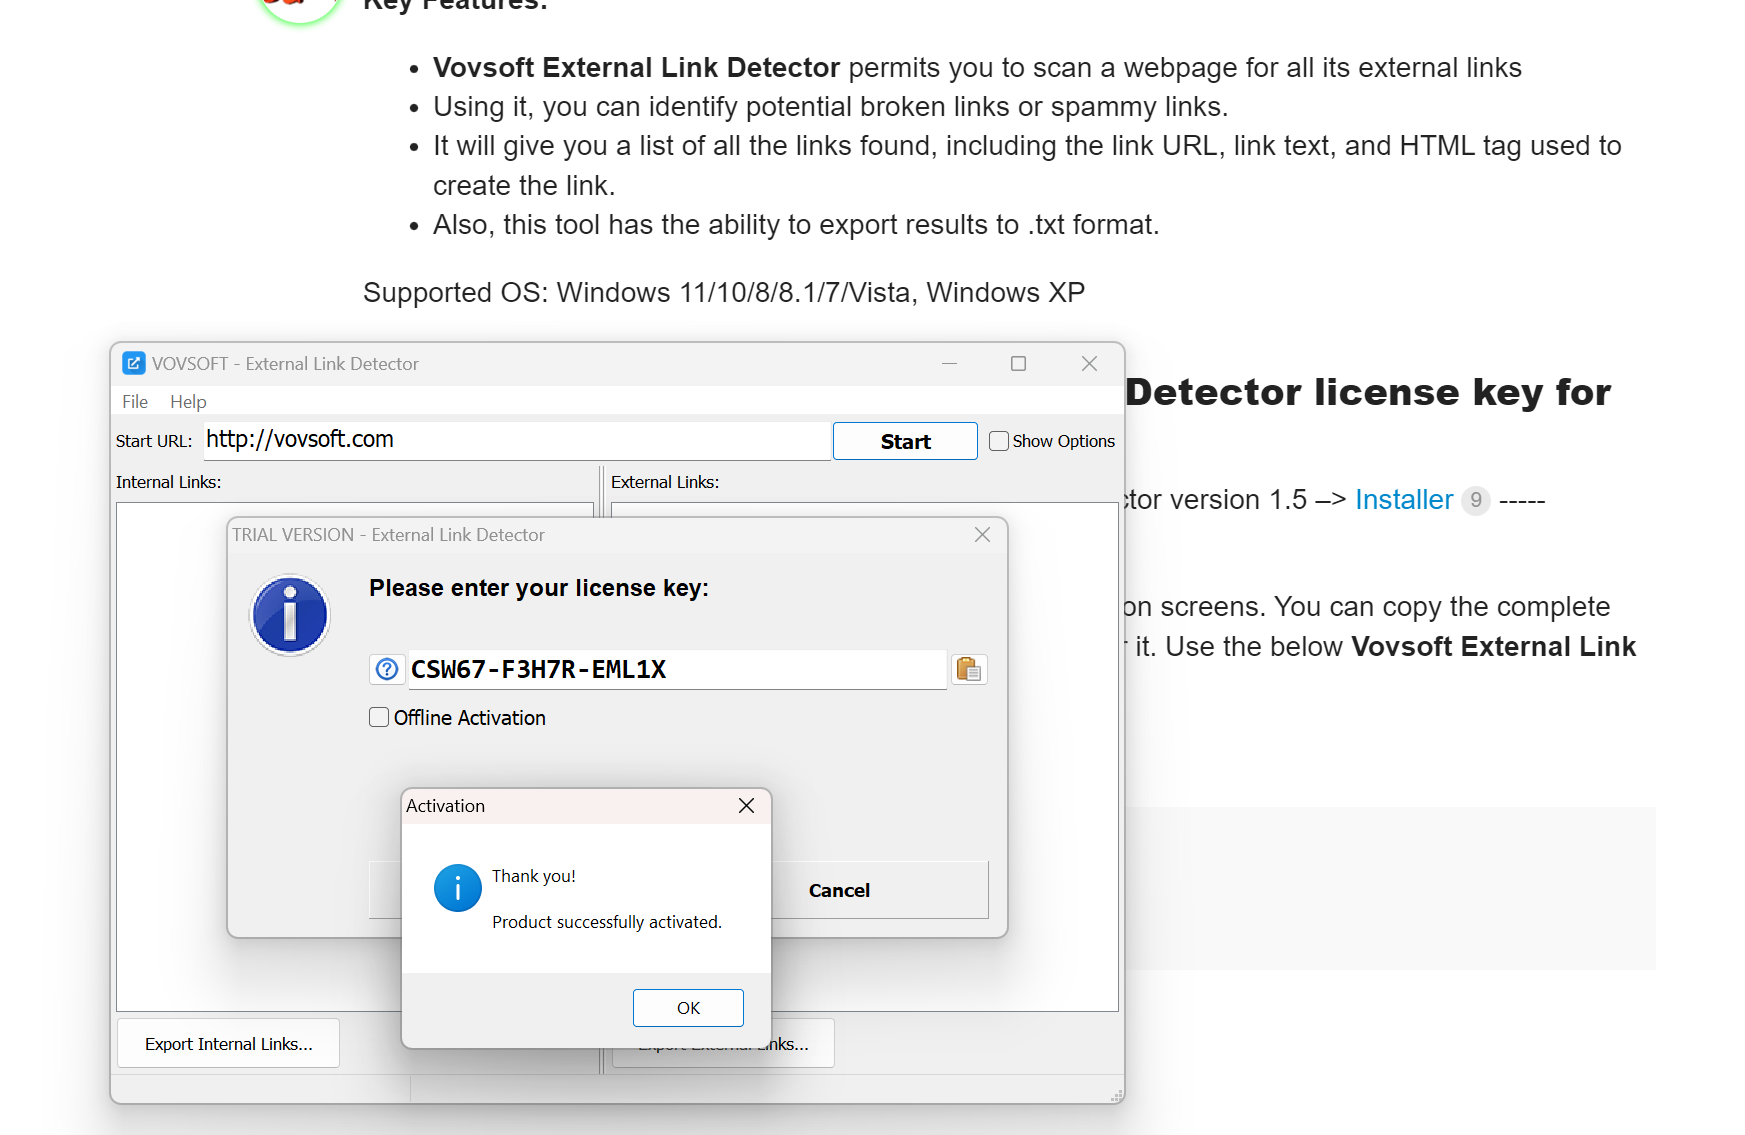
Task: Click the license key help question icon
Action: click(387, 669)
